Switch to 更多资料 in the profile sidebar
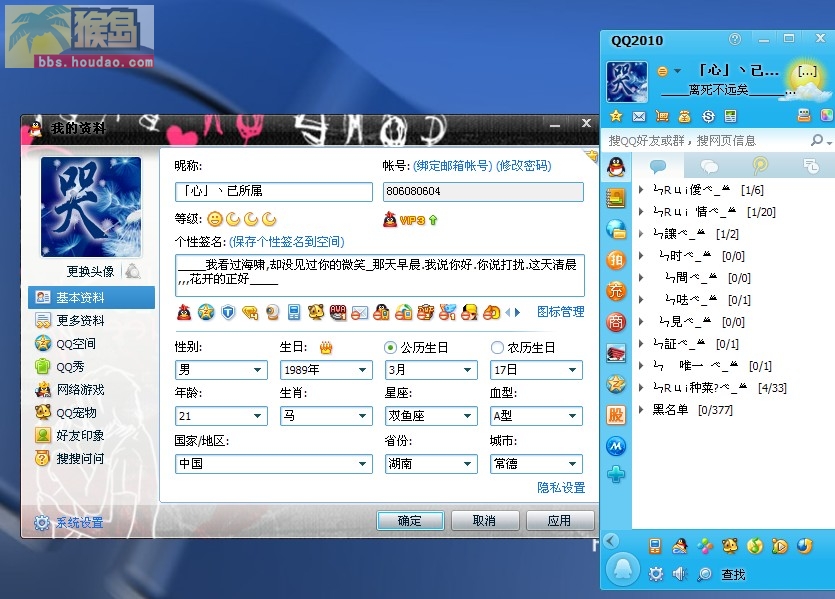Image resolution: width=835 pixels, height=599 pixels. click(80, 321)
